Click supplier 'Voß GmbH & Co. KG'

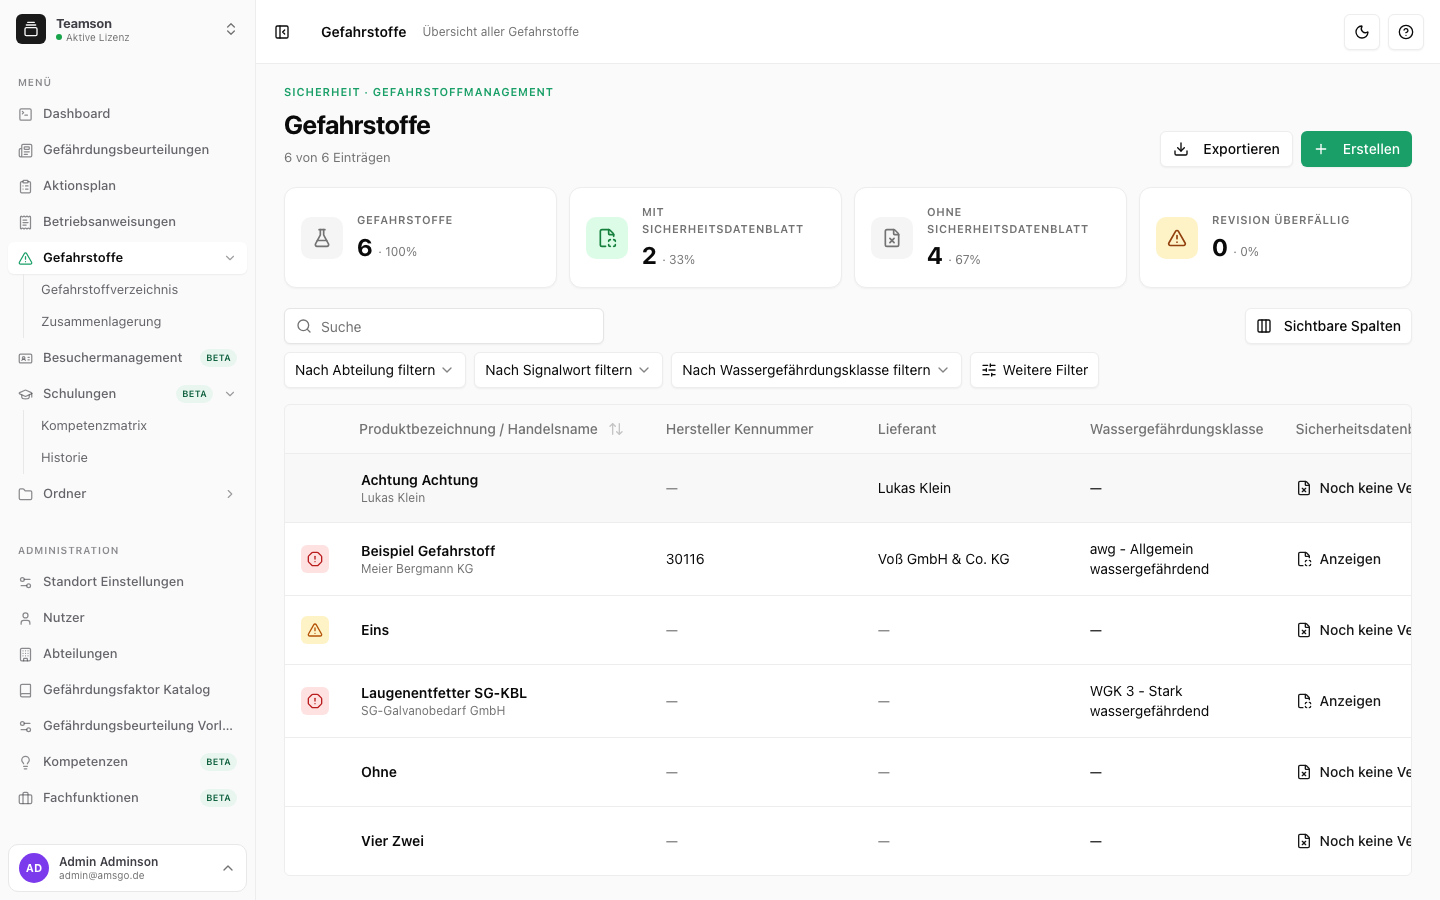944,559
